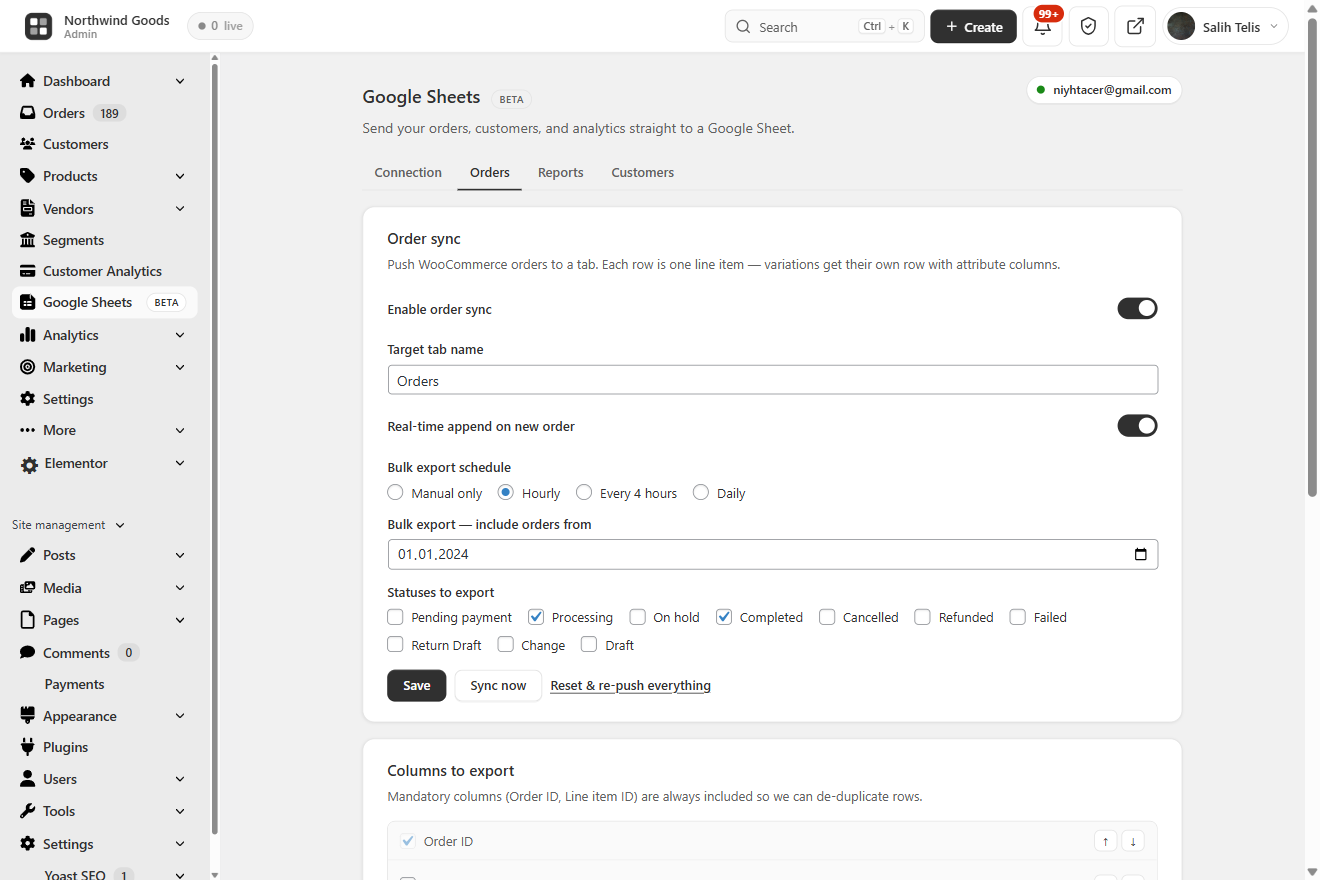Viewport: 1320px width, 880px height.
Task: Move Order ID column up
Action: coord(1105,841)
